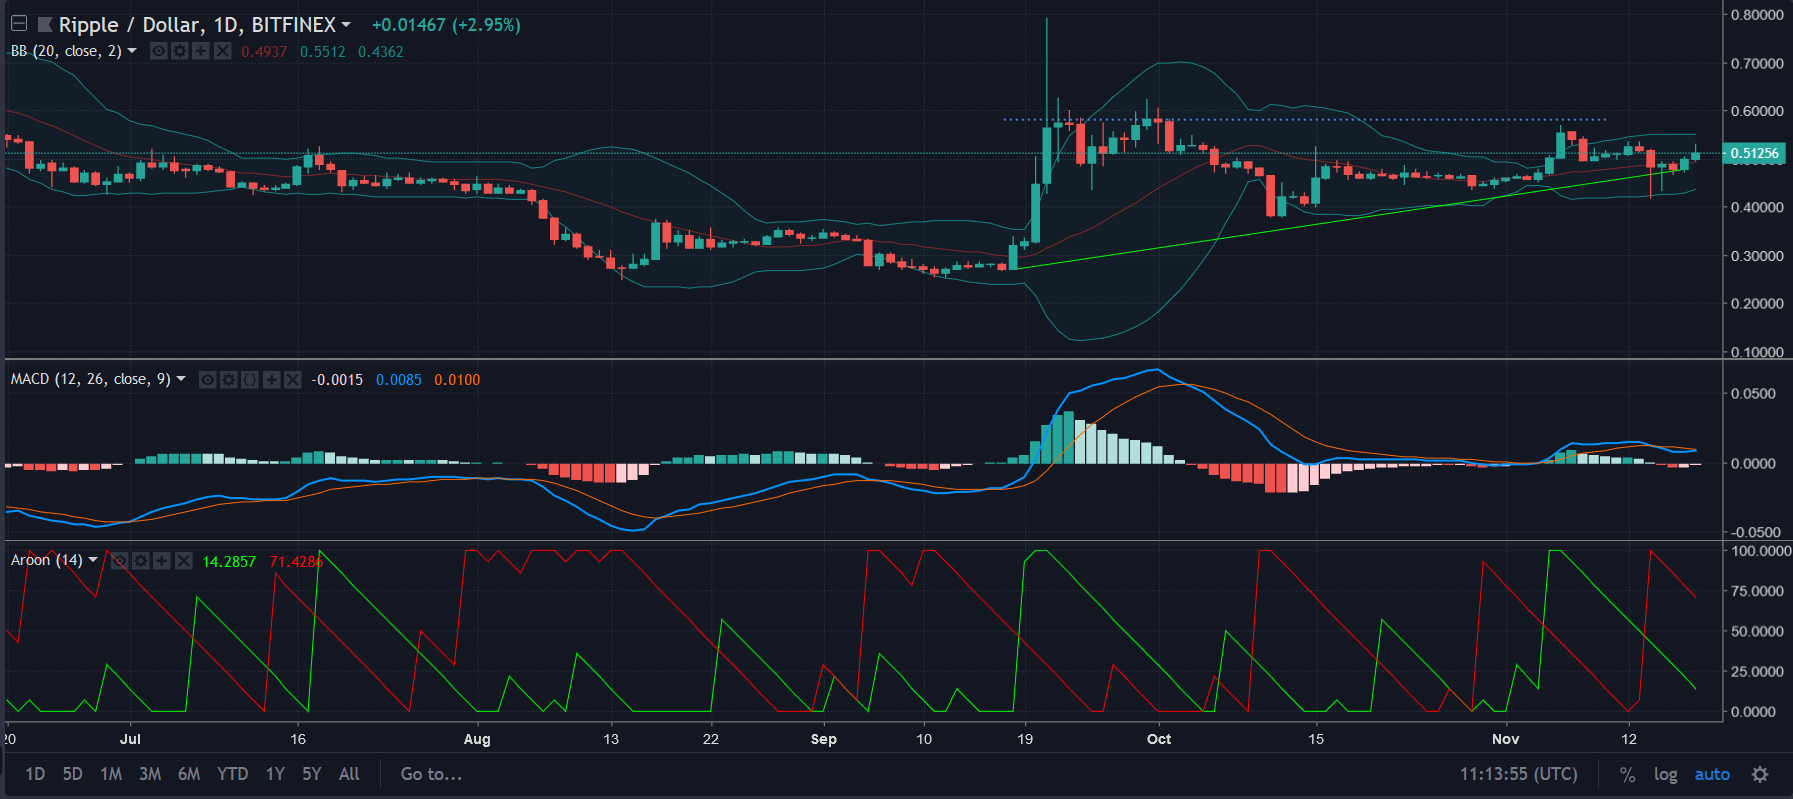Toggle MACD visibility with eye icon
1793x799 pixels.
(x=207, y=380)
